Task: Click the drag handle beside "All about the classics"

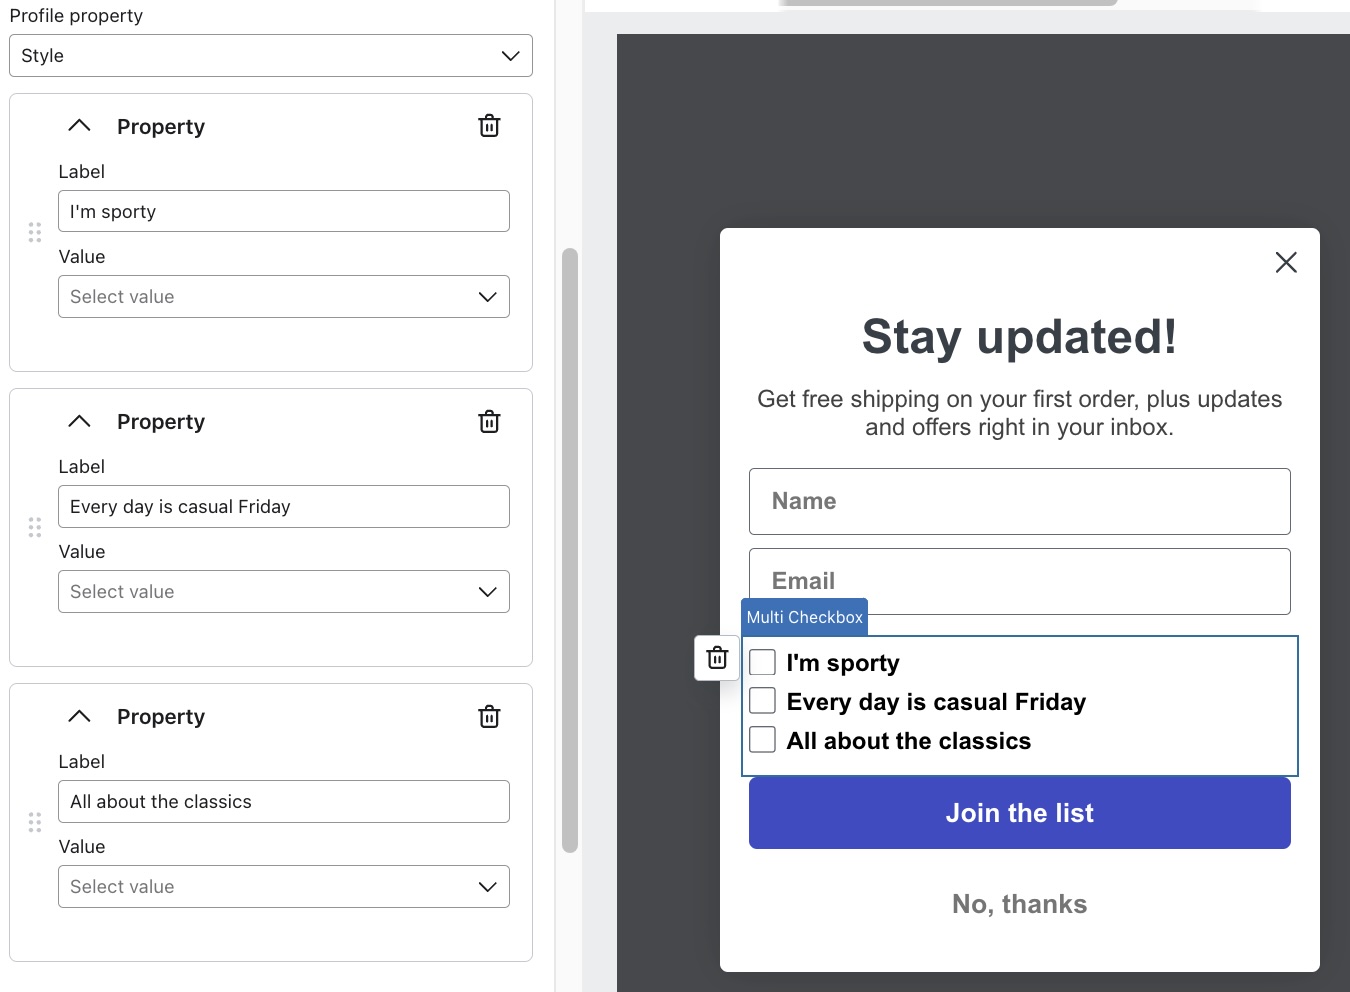Action: coord(34,821)
